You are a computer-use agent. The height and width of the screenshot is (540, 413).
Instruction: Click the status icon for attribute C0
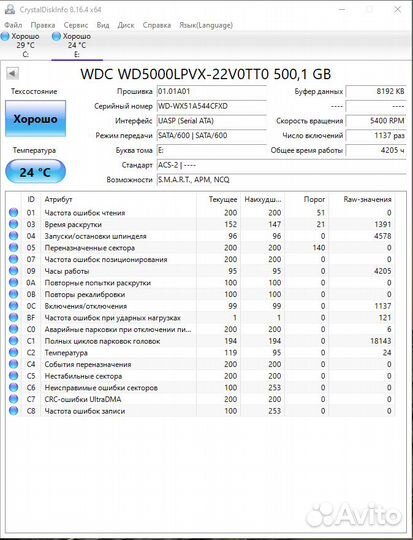click(13, 329)
